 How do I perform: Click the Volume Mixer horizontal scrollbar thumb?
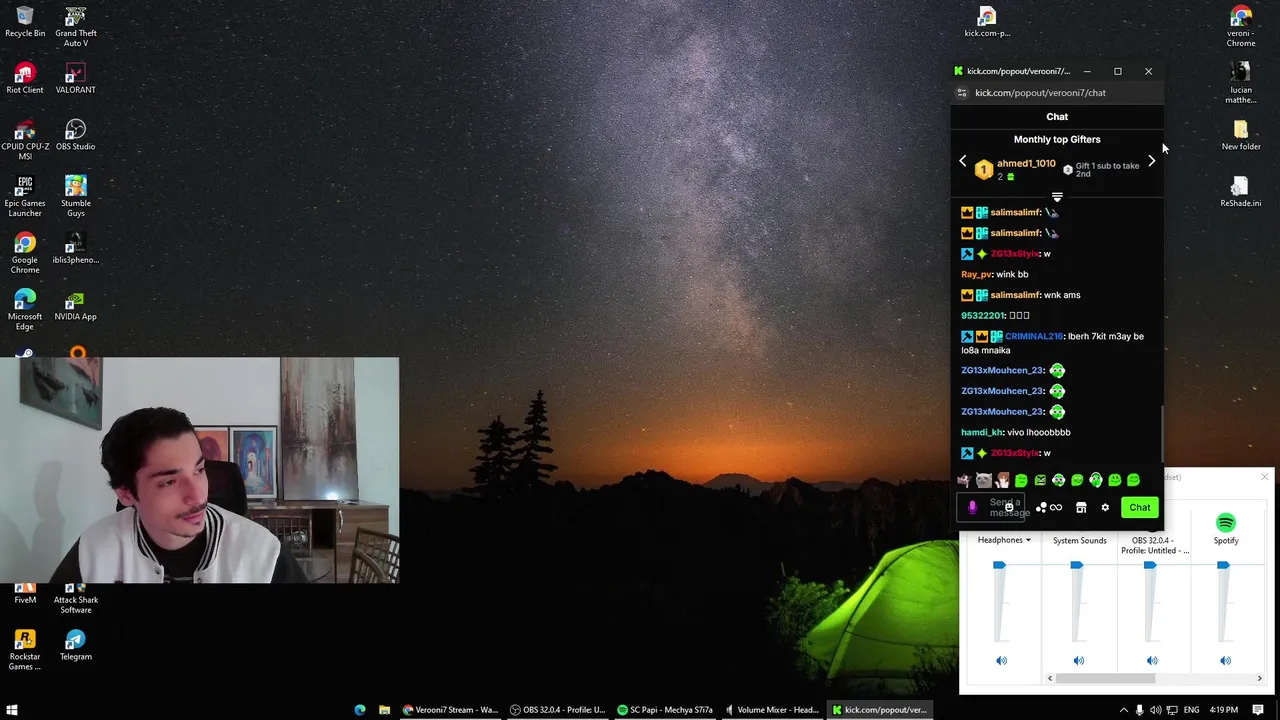coord(1106,679)
